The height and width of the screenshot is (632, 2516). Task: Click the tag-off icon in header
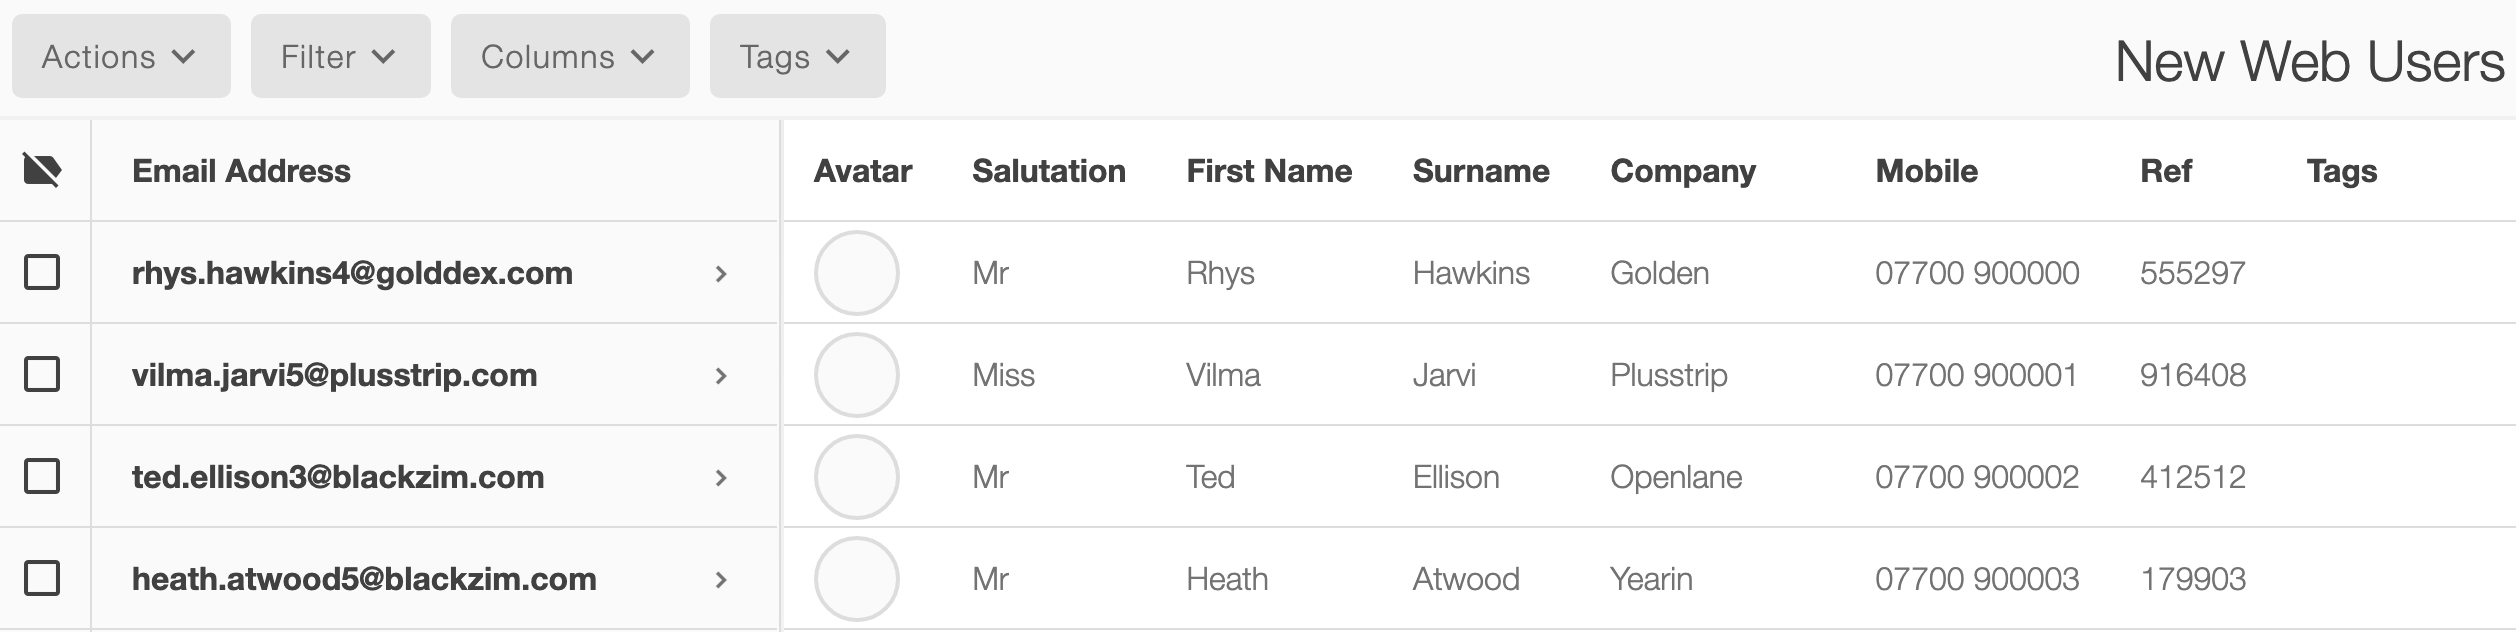[42, 171]
